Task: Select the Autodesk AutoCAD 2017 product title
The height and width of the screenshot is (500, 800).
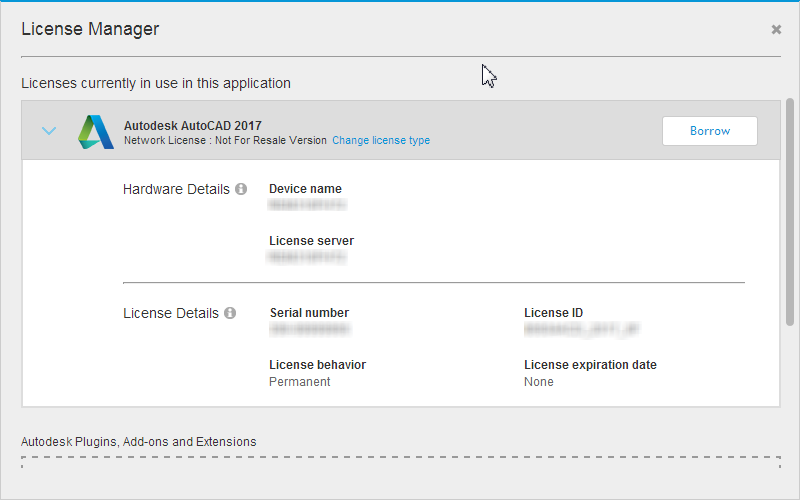Action: click(192, 126)
